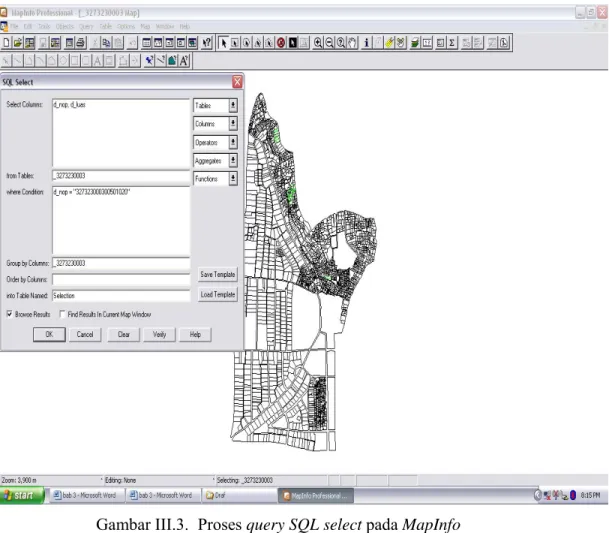Image resolution: width=609 pixels, height=533 pixels.
Task: Choose the Select arrow tool
Action: click(223, 42)
